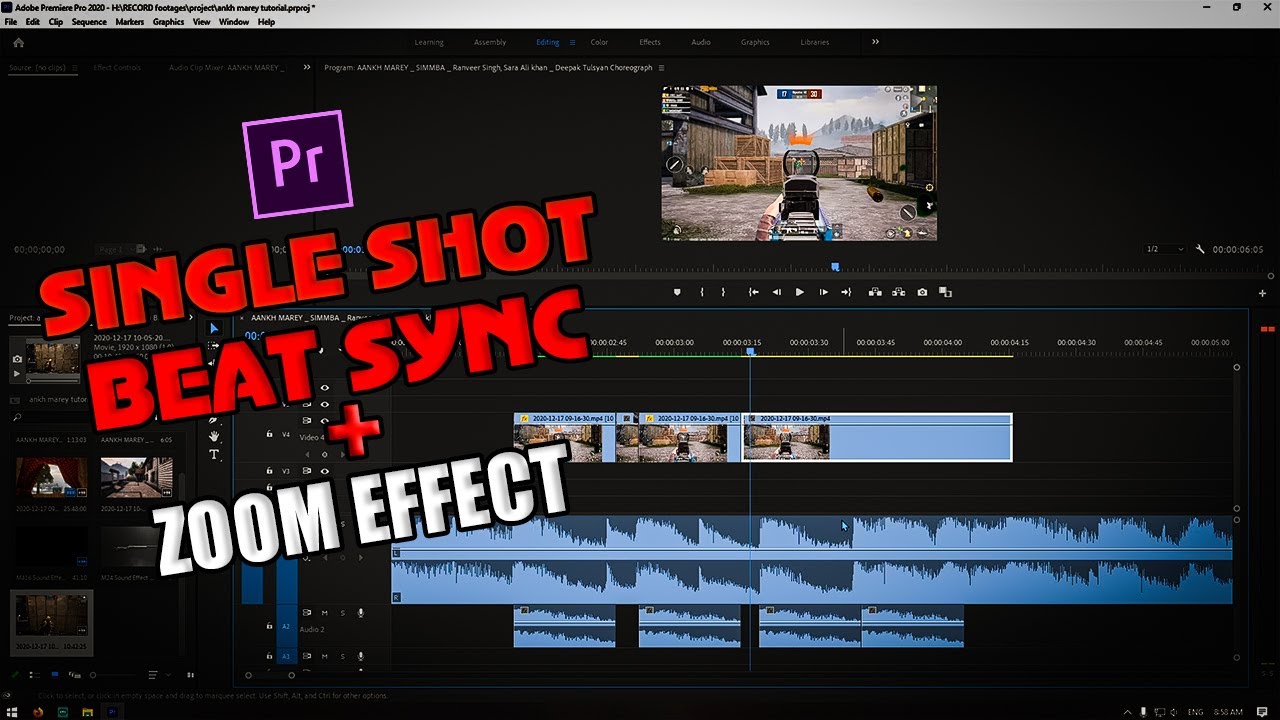Screen dimensions: 1280x720
Task: Export frame with camera icon
Action: click(x=922, y=292)
